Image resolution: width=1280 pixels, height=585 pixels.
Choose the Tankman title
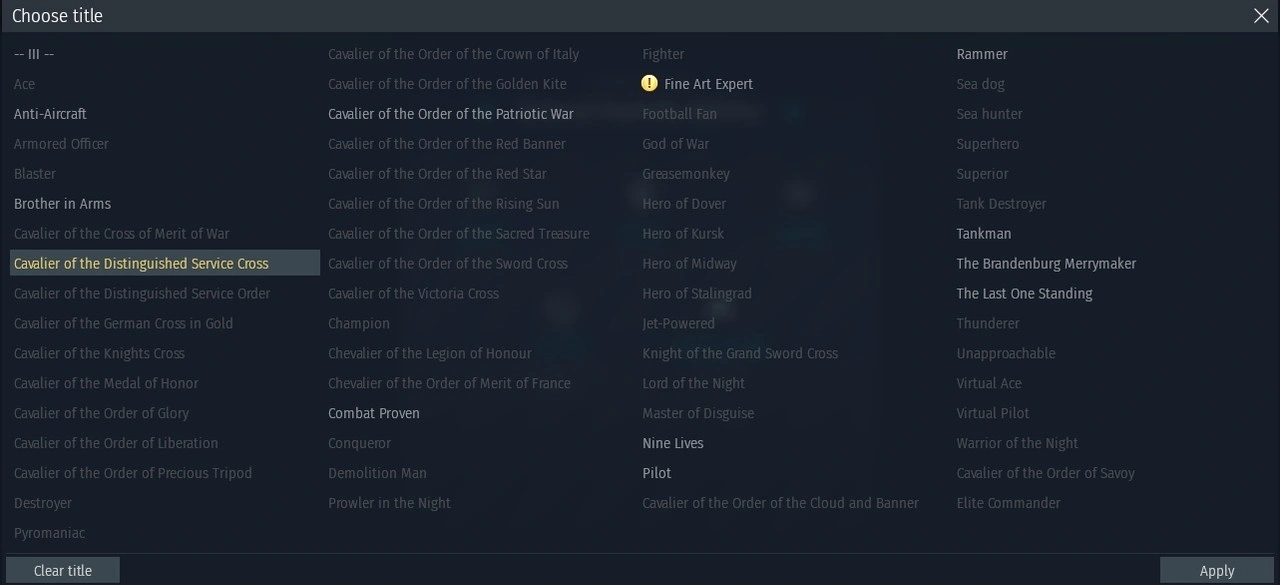coord(984,234)
